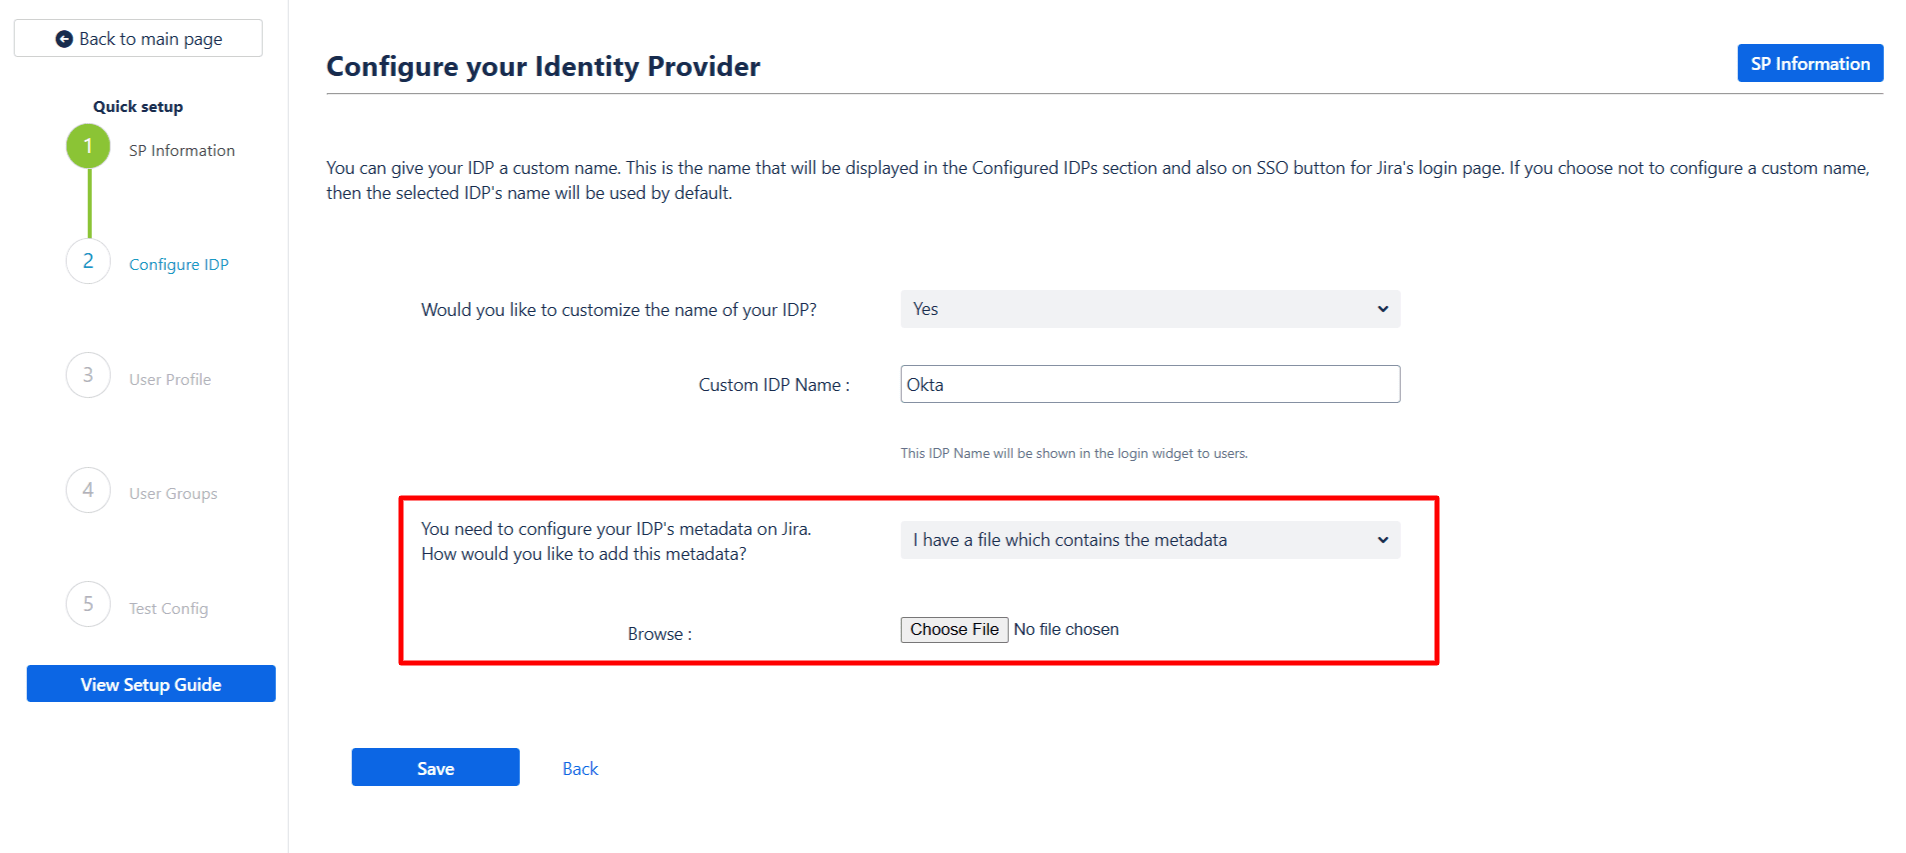Click the IDP Name login widget hint text
Image resolution: width=1906 pixels, height=853 pixels.
1074,453
